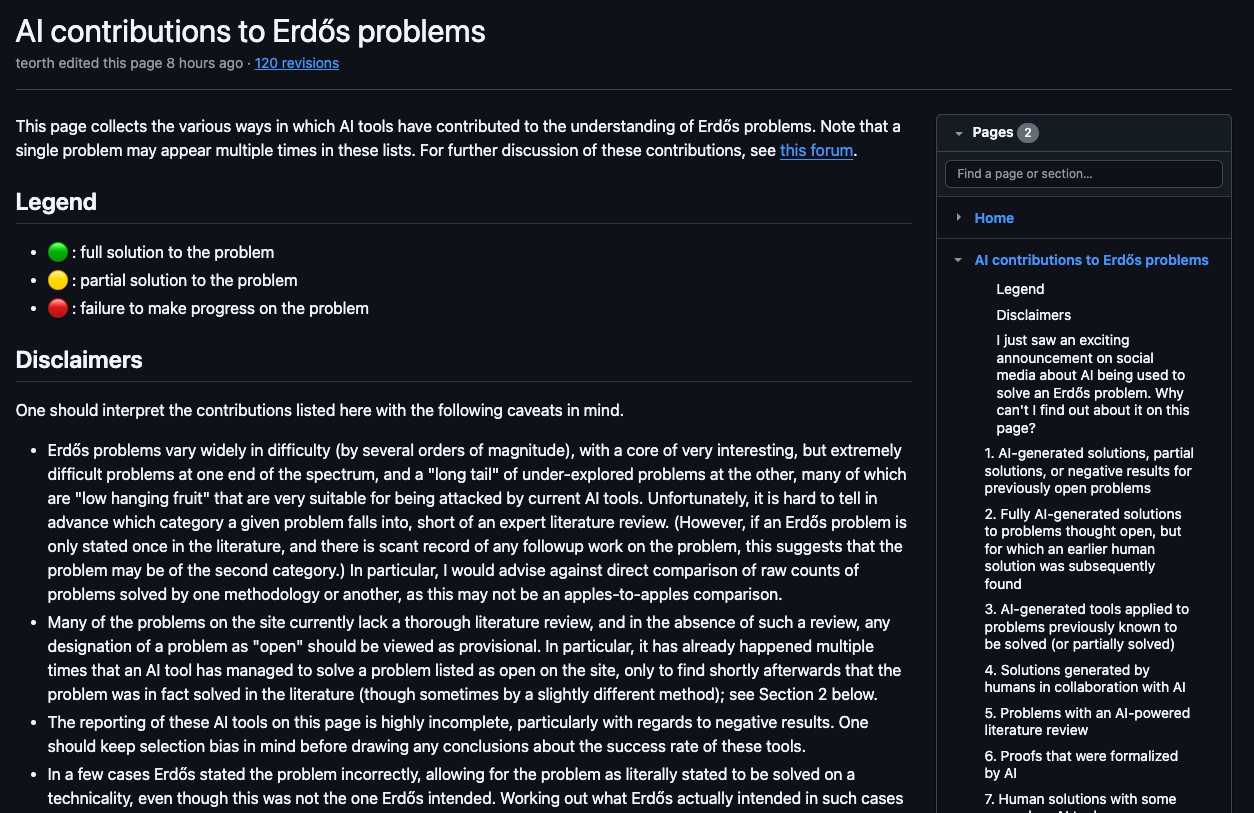Navigate to section 1 AI-generated solutions
Viewport: 1254px width, 813px height.
pyautogui.click(x=1088, y=471)
